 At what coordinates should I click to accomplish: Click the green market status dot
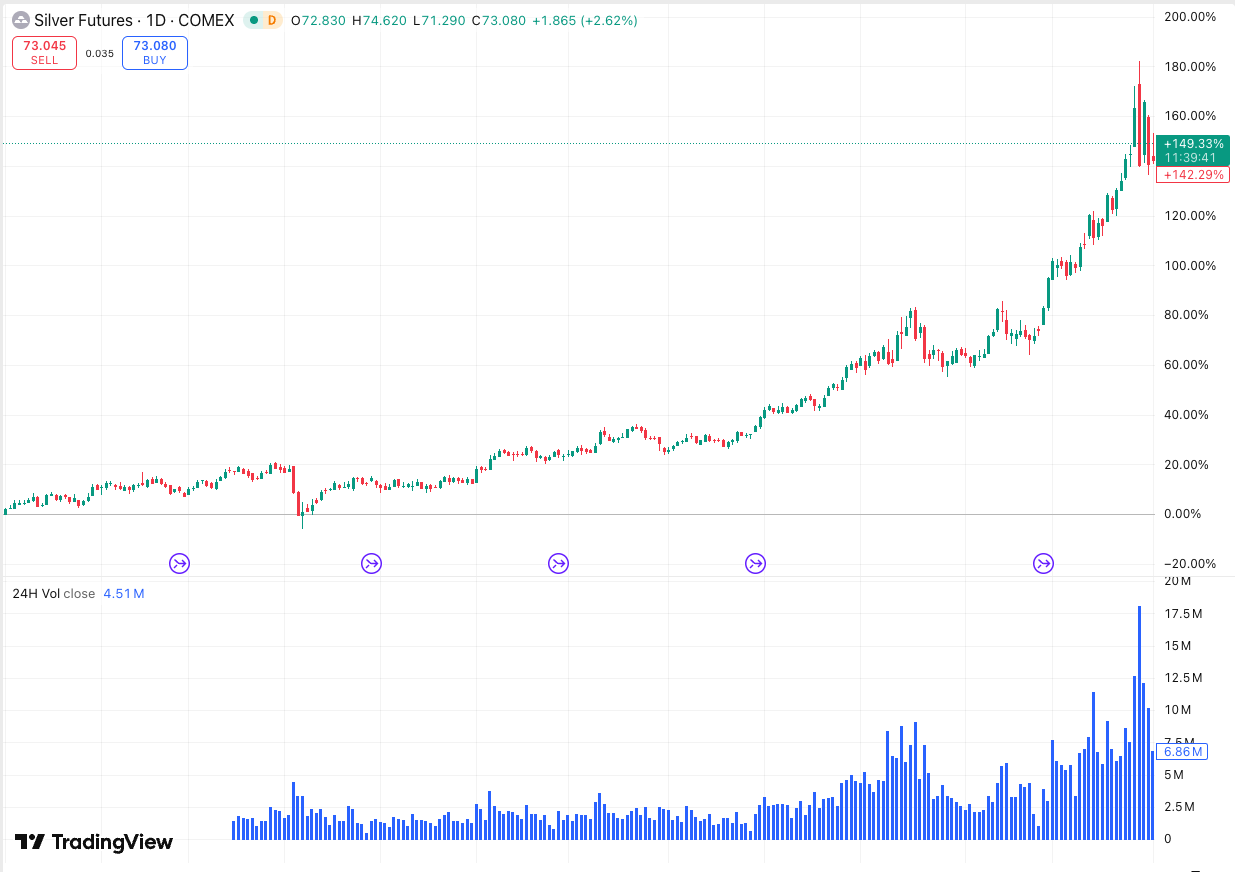click(254, 20)
